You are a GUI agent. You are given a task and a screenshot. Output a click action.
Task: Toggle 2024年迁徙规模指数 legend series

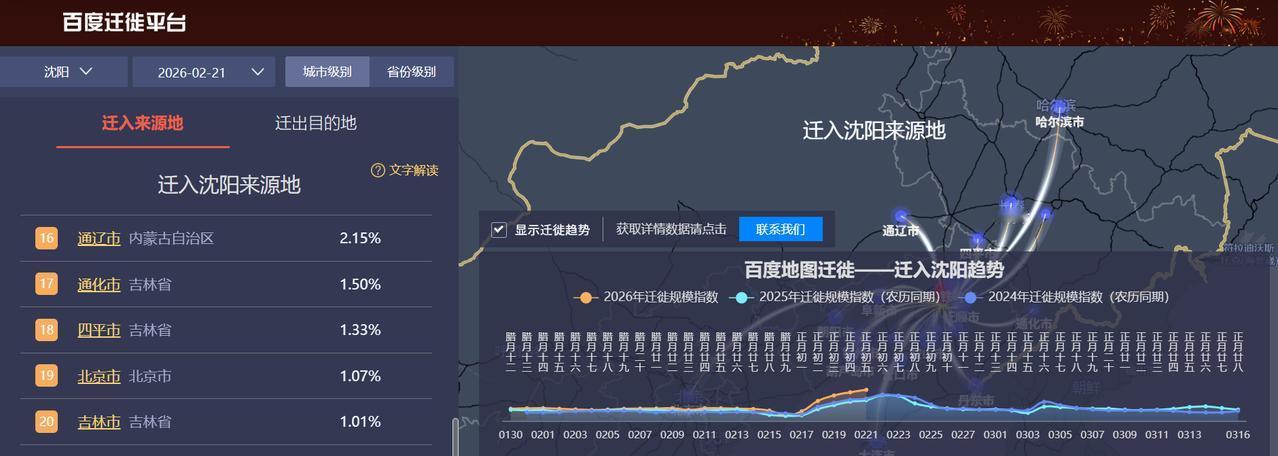tap(1061, 297)
